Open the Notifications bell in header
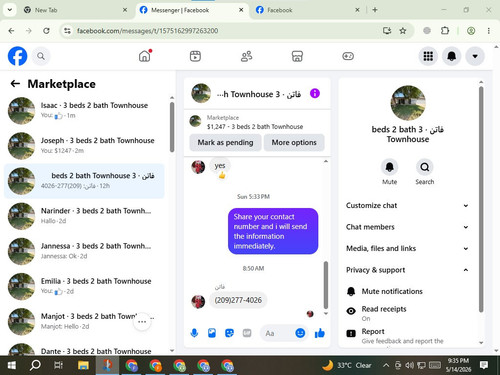The width and height of the screenshot is (500, 375). click(451, 56)
